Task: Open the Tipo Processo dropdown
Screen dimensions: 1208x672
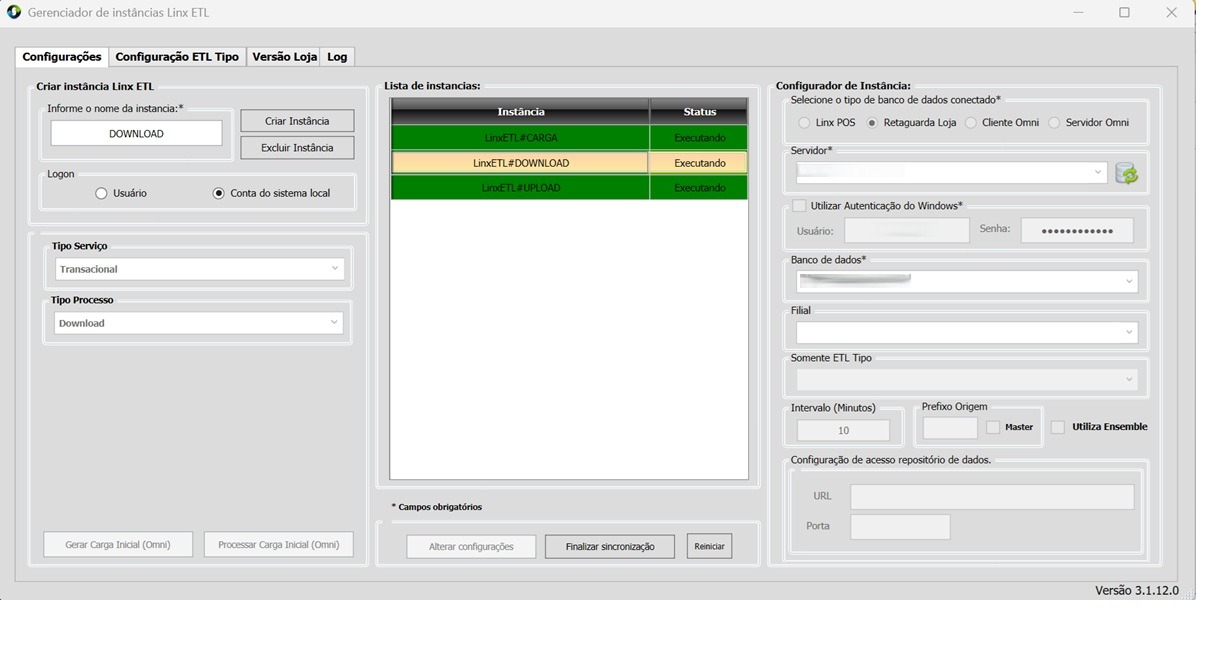Action: click(199, 323)
